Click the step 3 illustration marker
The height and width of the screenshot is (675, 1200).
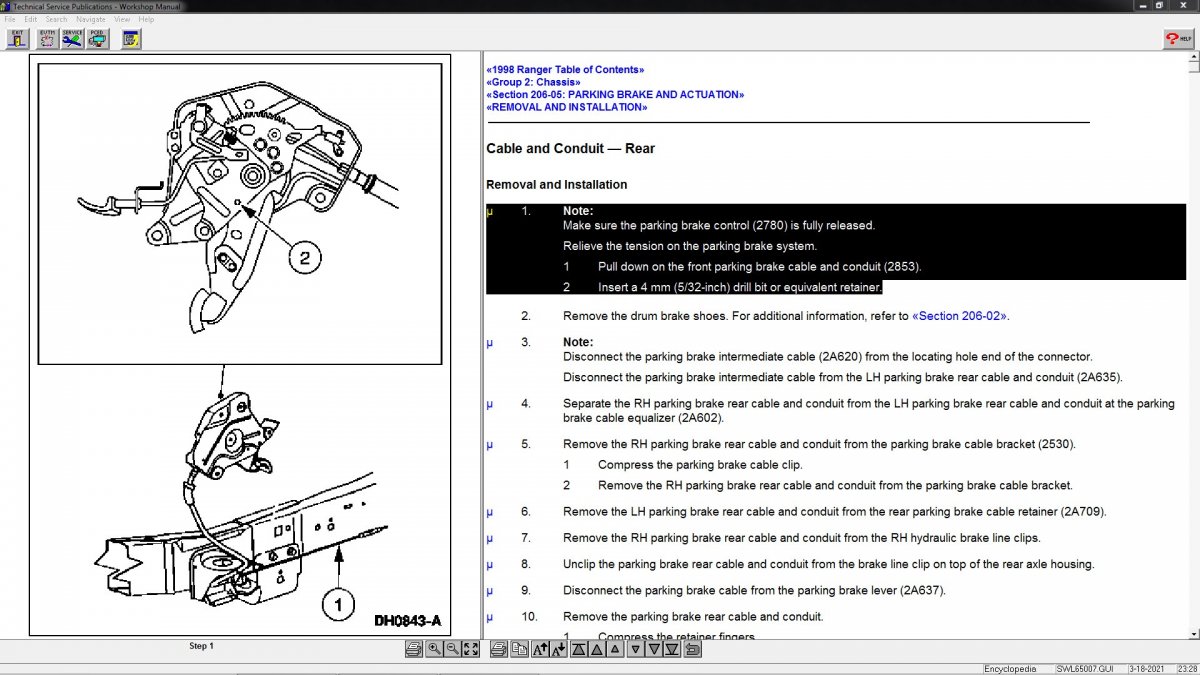pos(490,342)
